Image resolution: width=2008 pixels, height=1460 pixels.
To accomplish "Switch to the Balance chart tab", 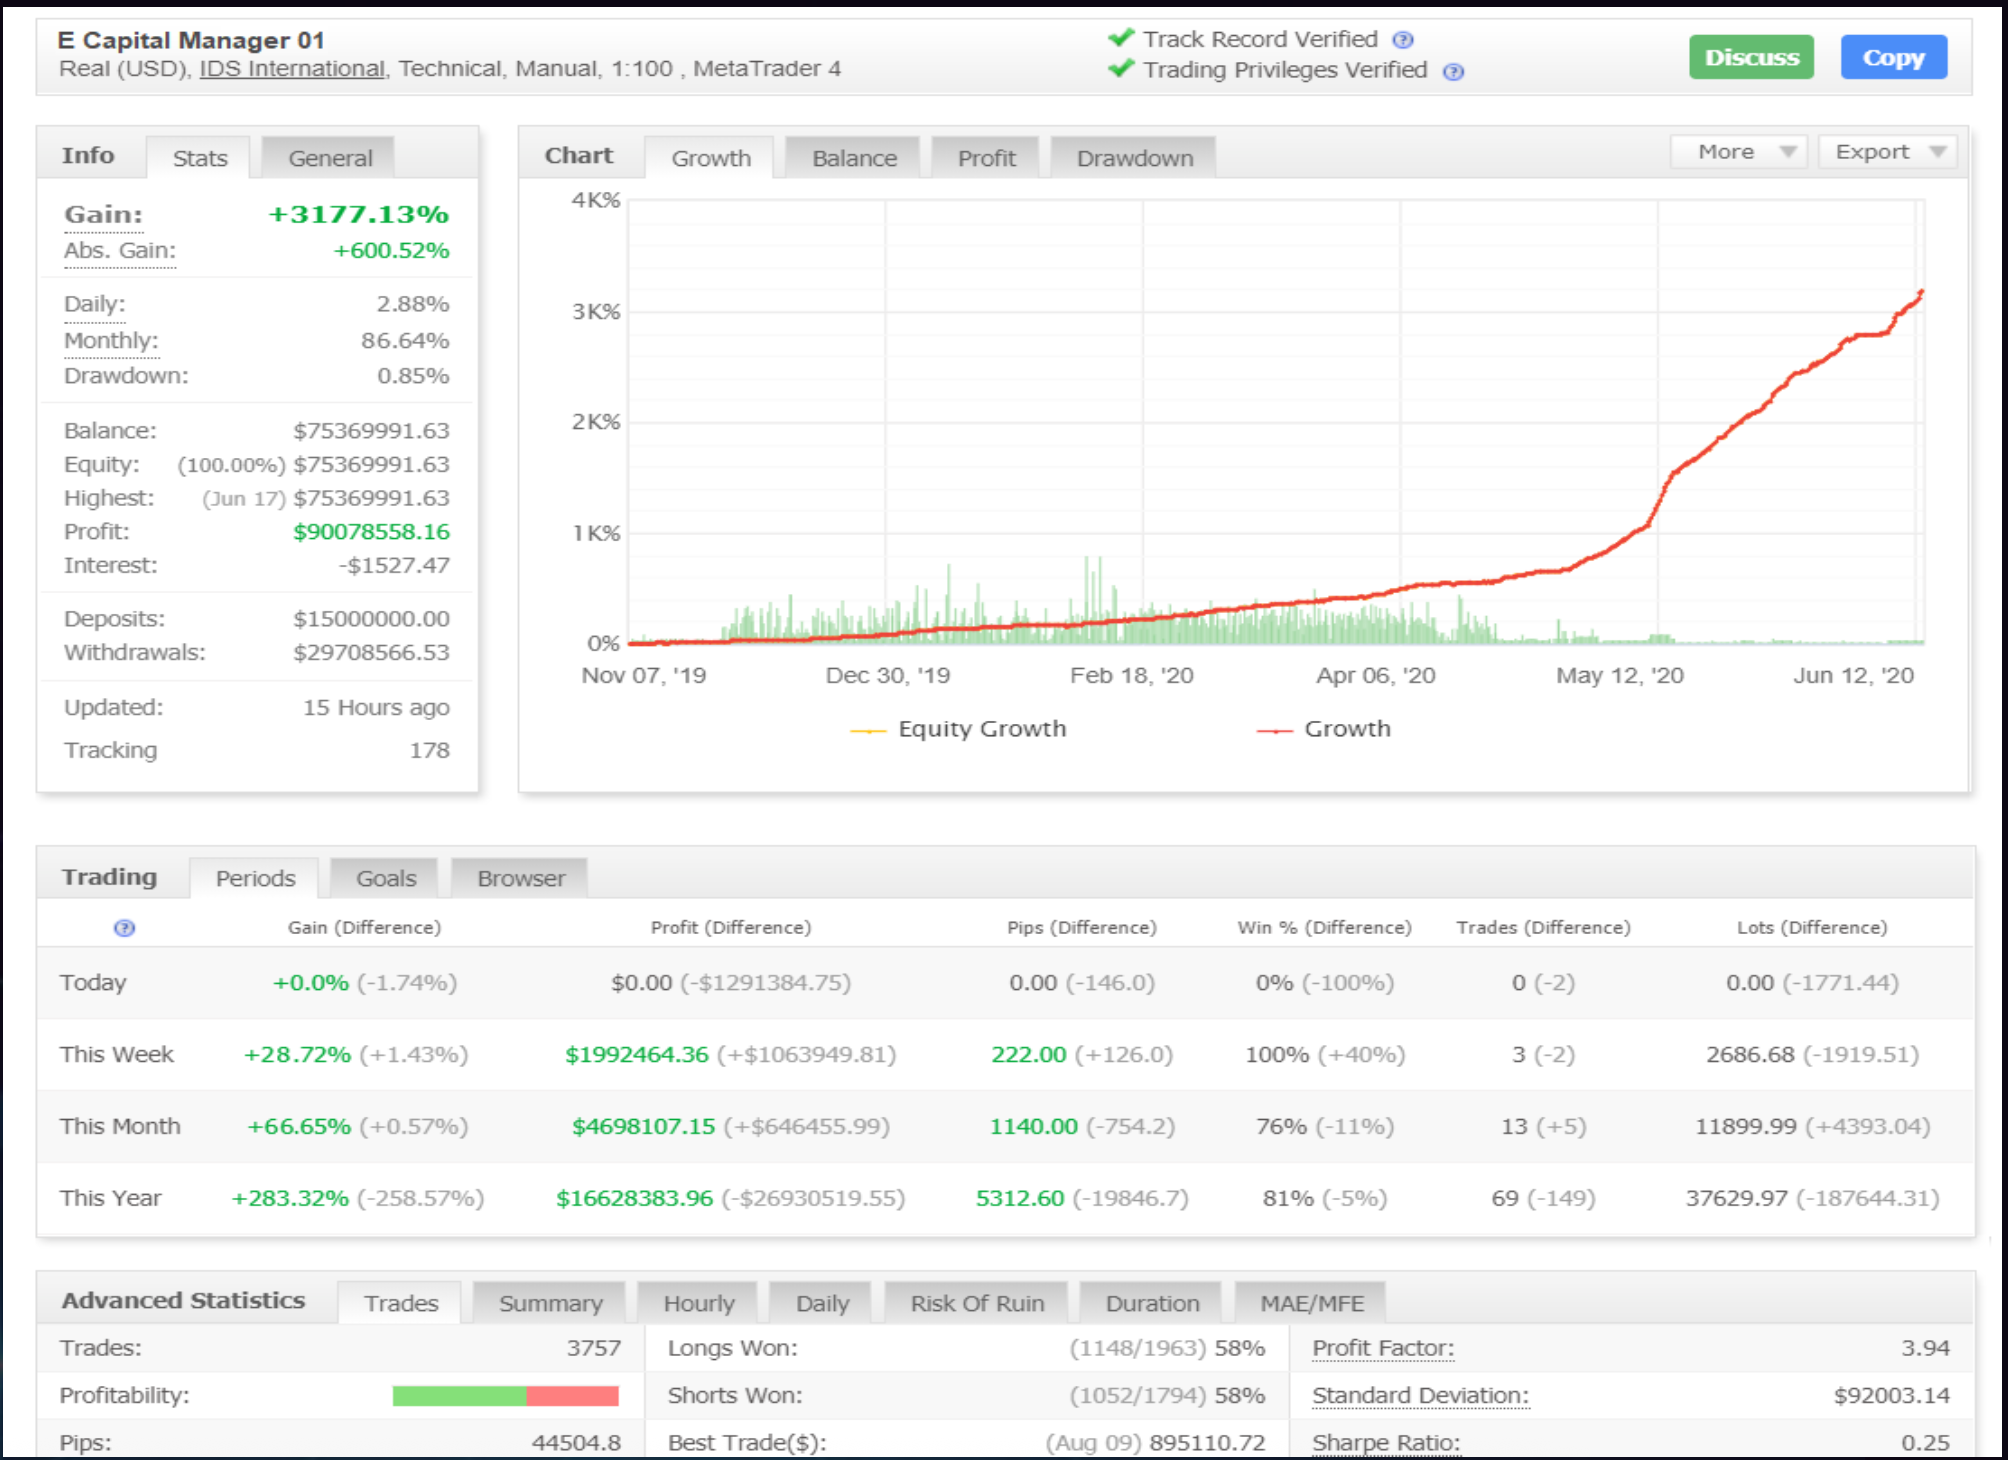I will tap(852, 157).
